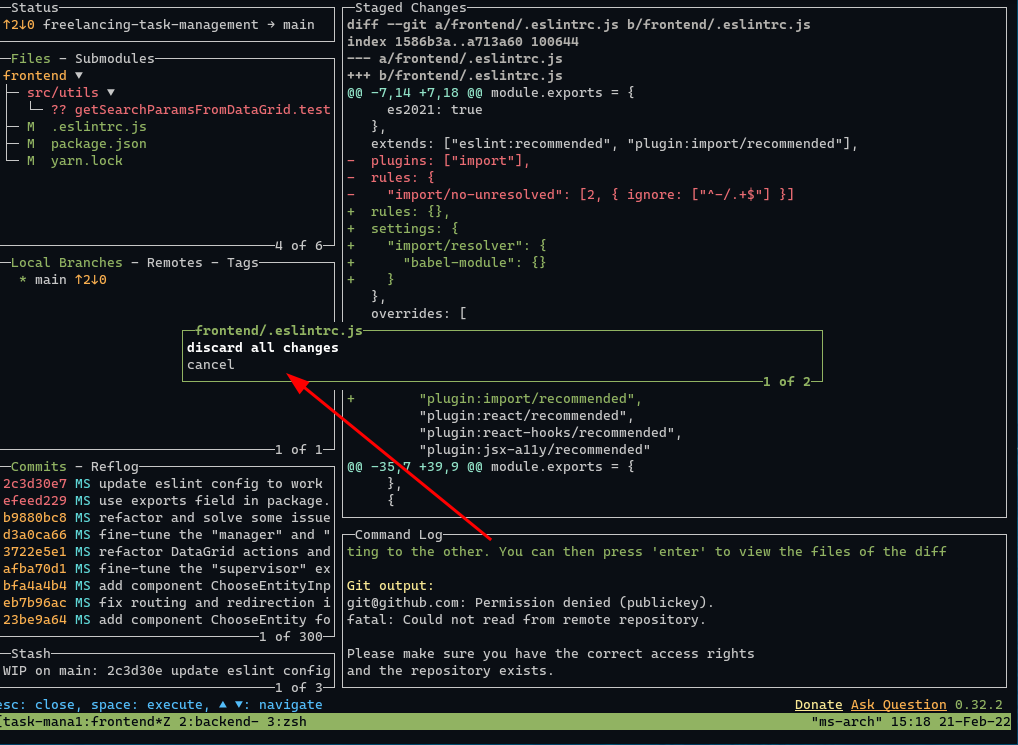Choose 'cancel' in the discard popup

tap(210, 365)
